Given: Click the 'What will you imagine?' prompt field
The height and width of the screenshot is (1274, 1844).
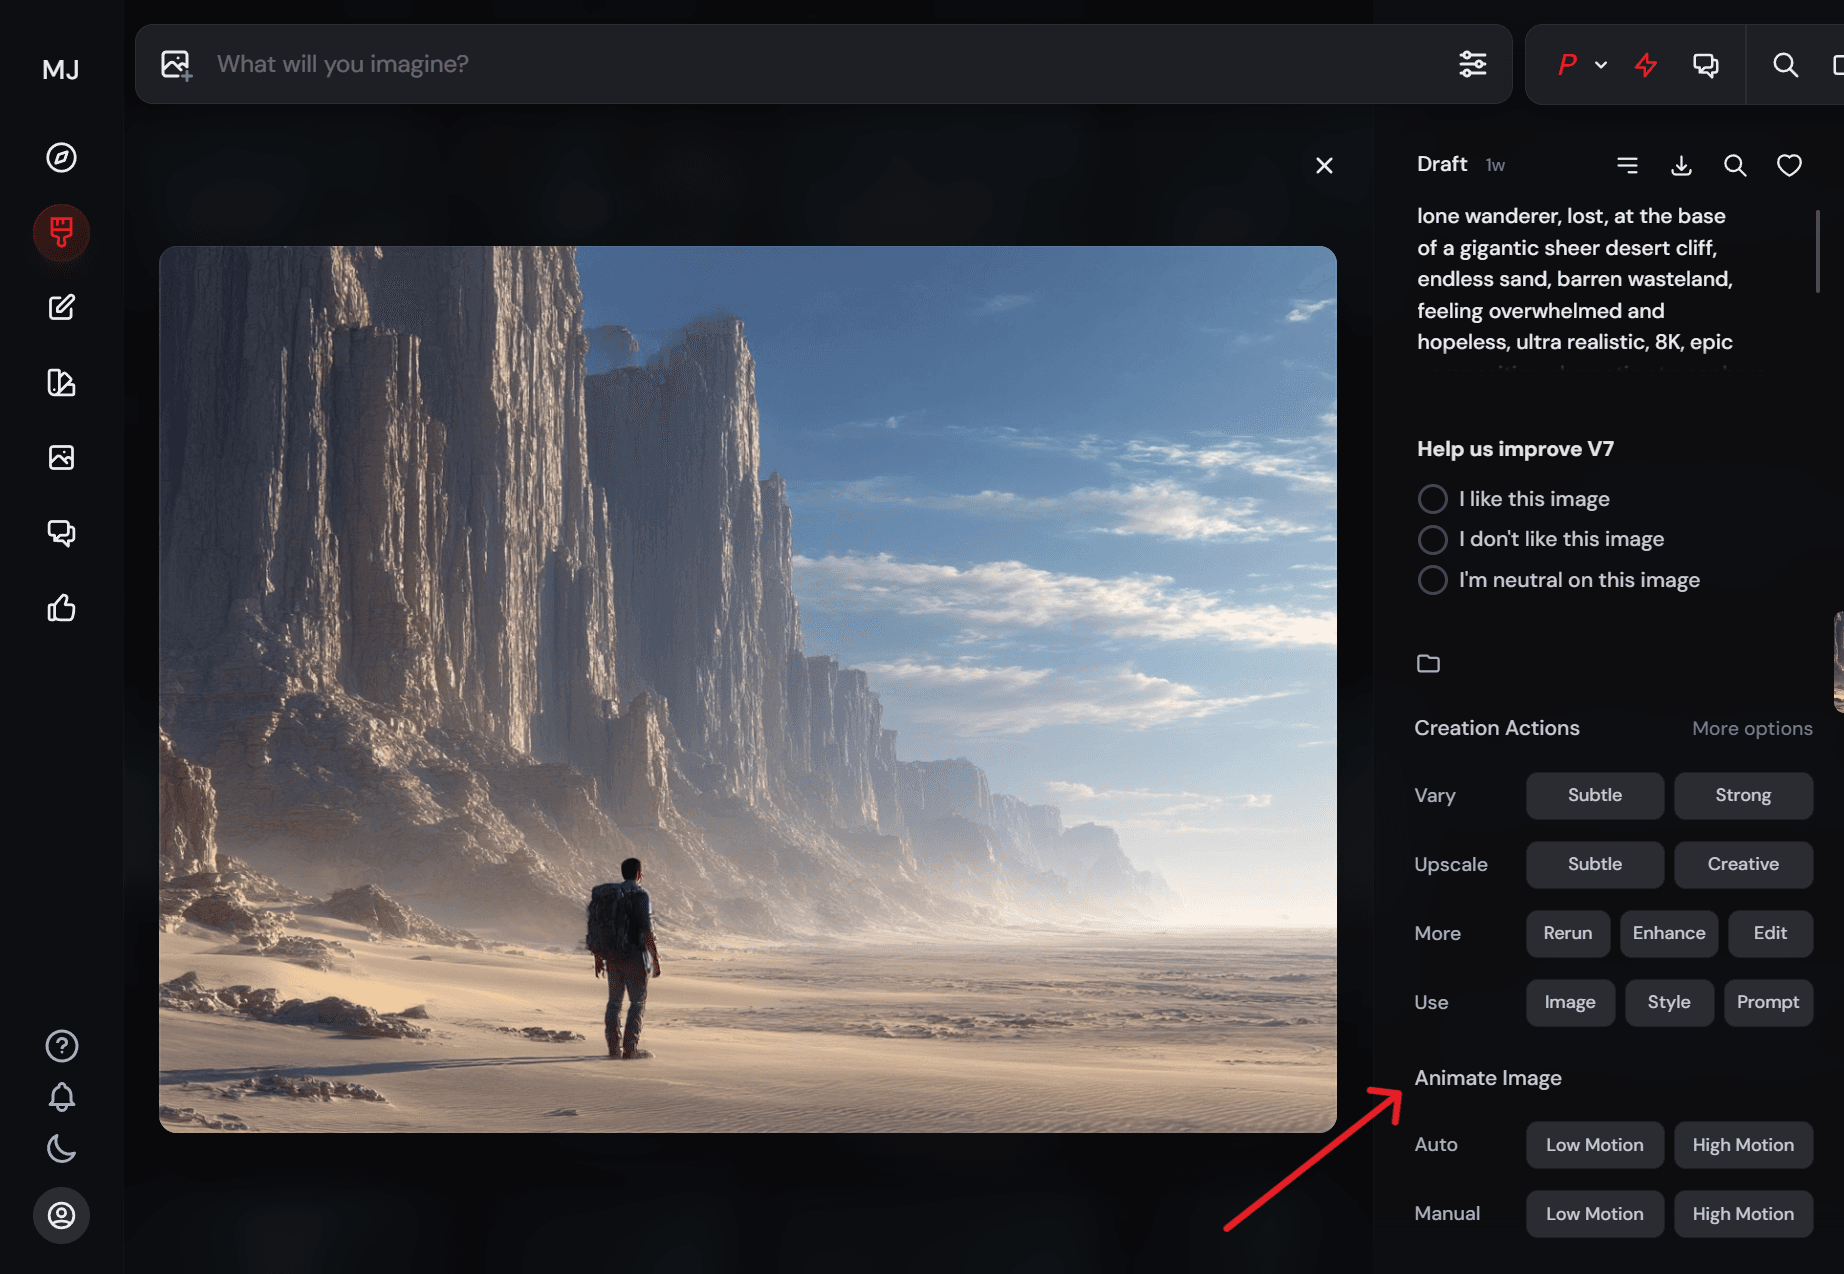Looking at the screenshot, I should click(x=800, y=65).
